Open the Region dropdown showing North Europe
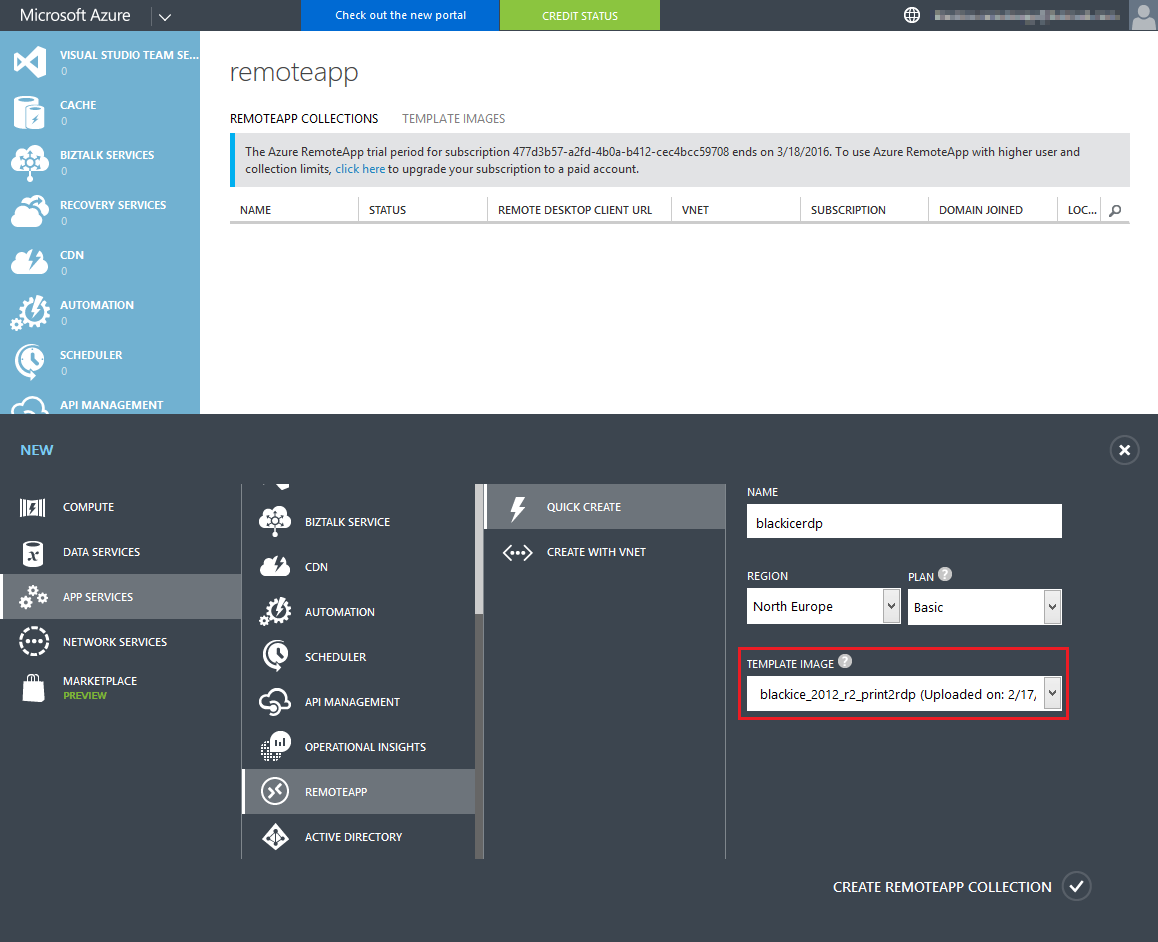Viewport: 1158px width, 942px height. point(823,606)
